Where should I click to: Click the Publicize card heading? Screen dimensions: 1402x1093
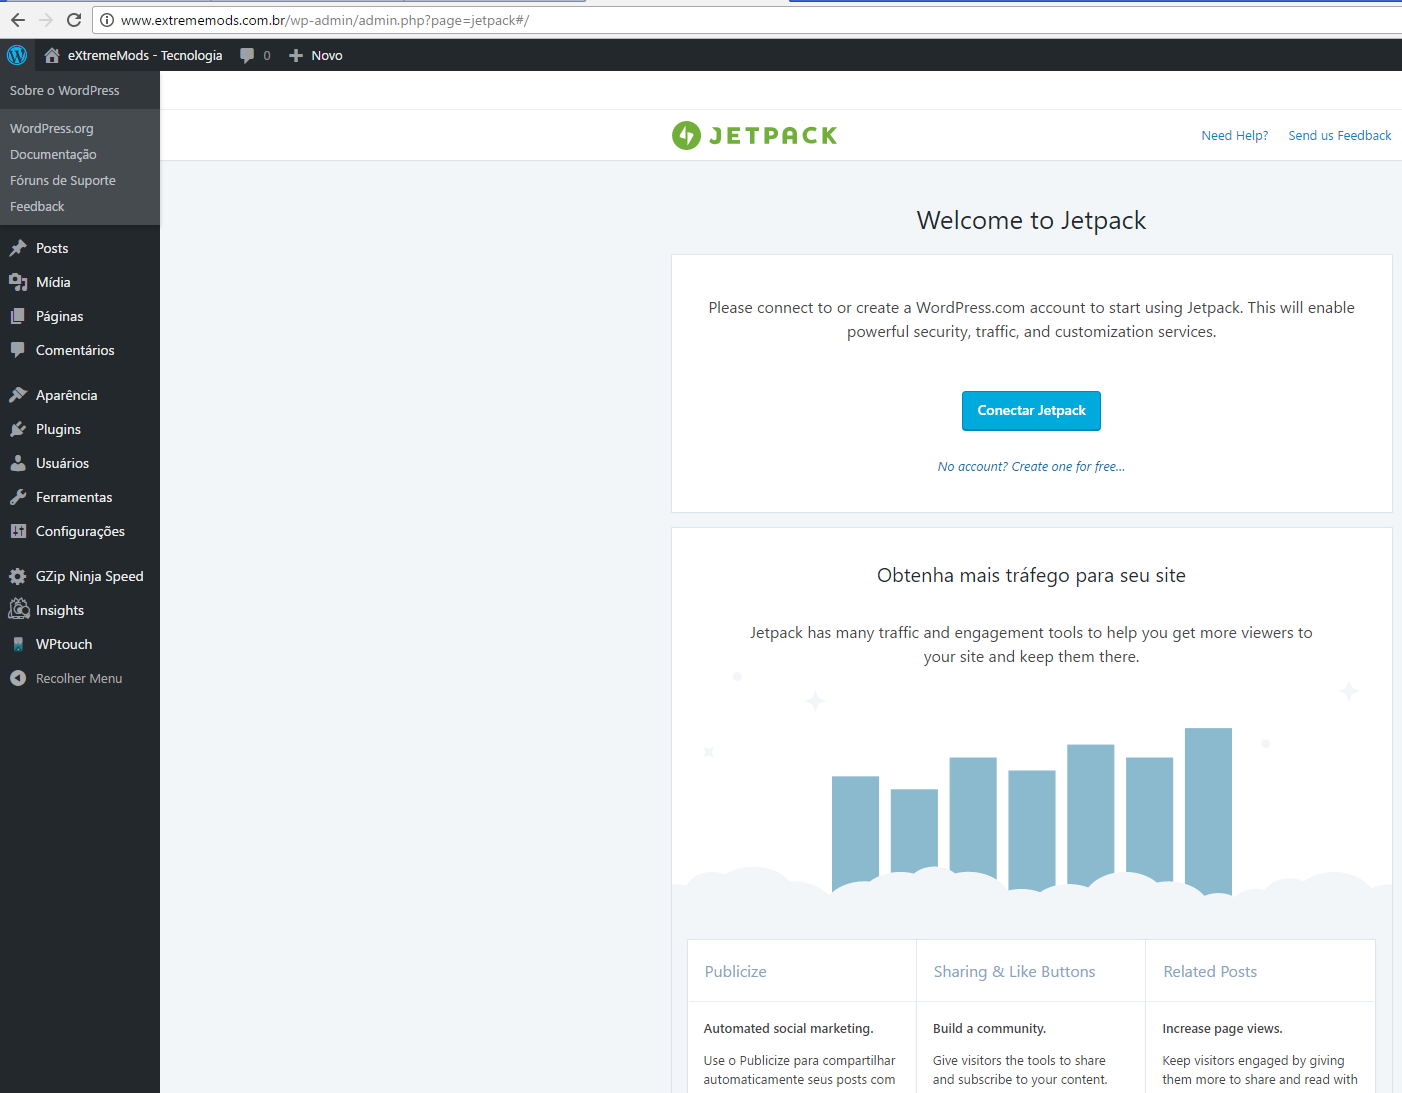[x=735, y=971]
